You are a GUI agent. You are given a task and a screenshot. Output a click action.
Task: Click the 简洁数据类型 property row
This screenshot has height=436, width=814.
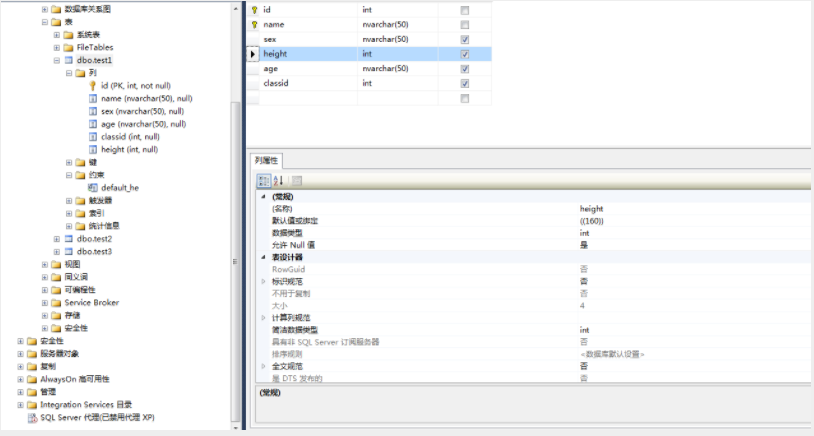coord(534,330)
